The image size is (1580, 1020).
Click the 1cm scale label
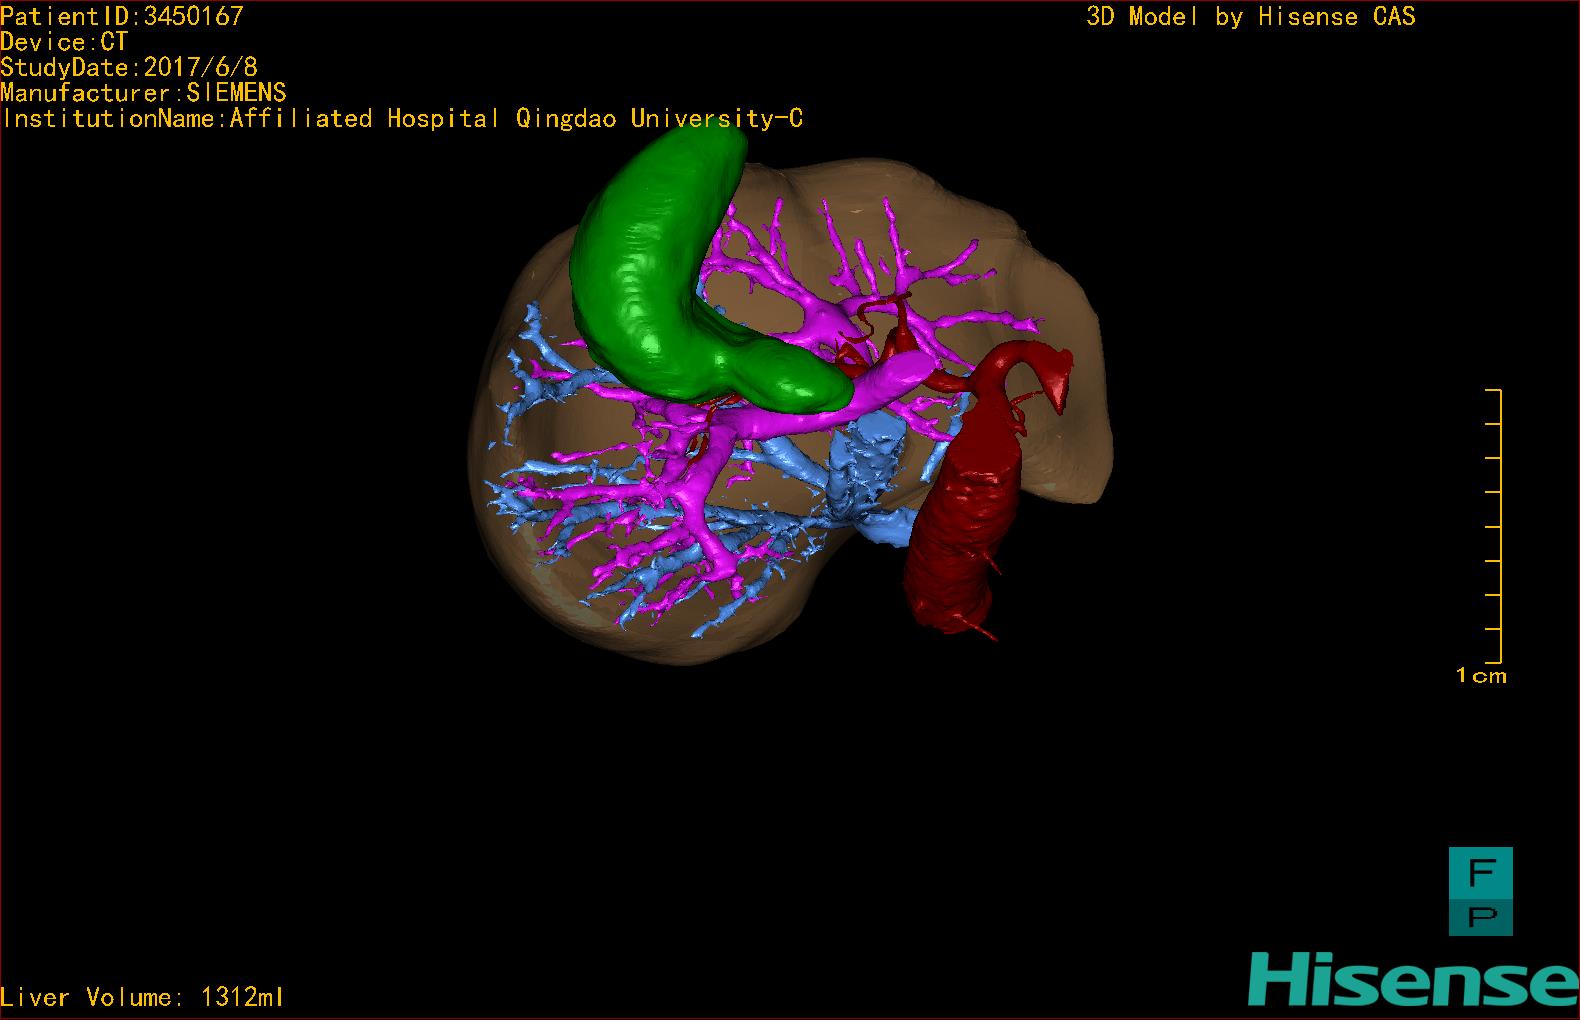coord(1480,676)
